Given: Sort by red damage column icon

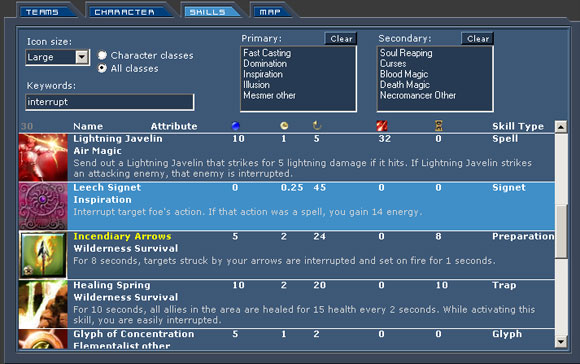Looking at the screenshot, I should pyautogui.click(x=382, y=126).
